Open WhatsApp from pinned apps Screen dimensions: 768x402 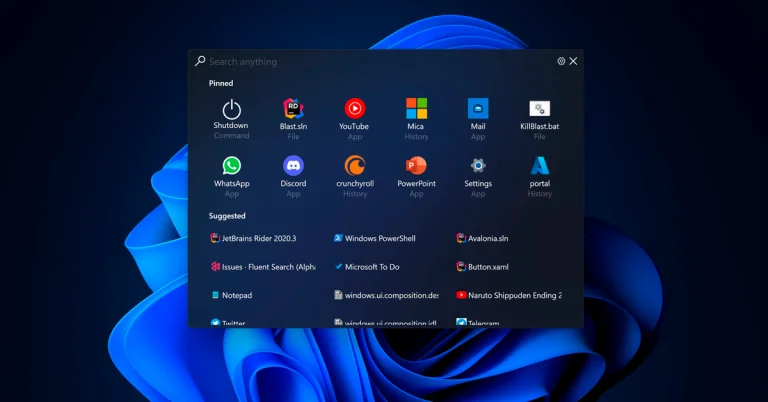(x=231, y=166)
